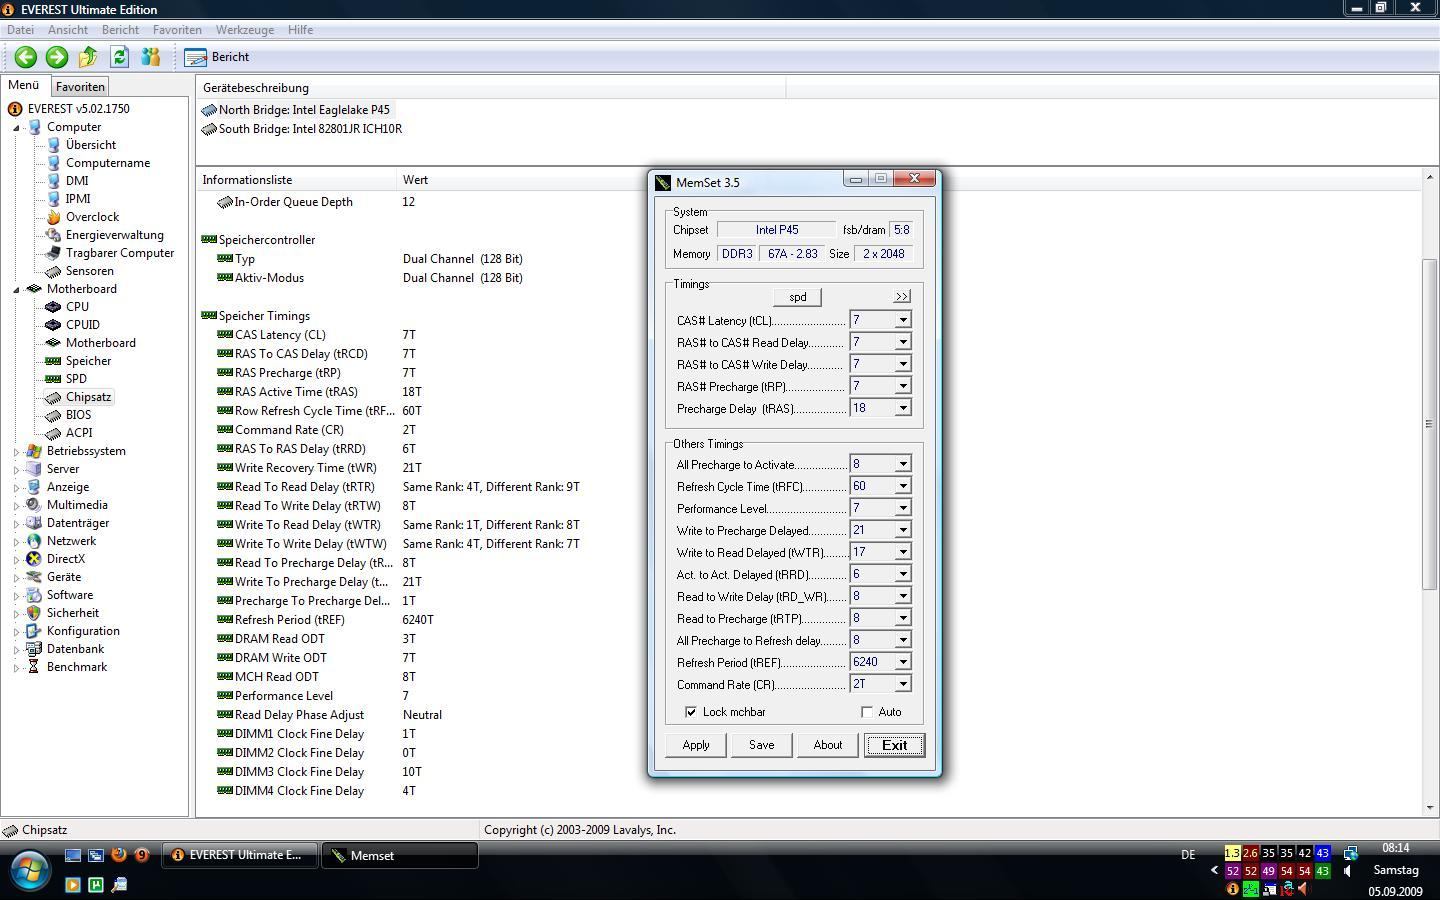Open the DMI tree entry
Image resolution: width=1440 pixels, height=900 pixels.
[x=77, y=181]
